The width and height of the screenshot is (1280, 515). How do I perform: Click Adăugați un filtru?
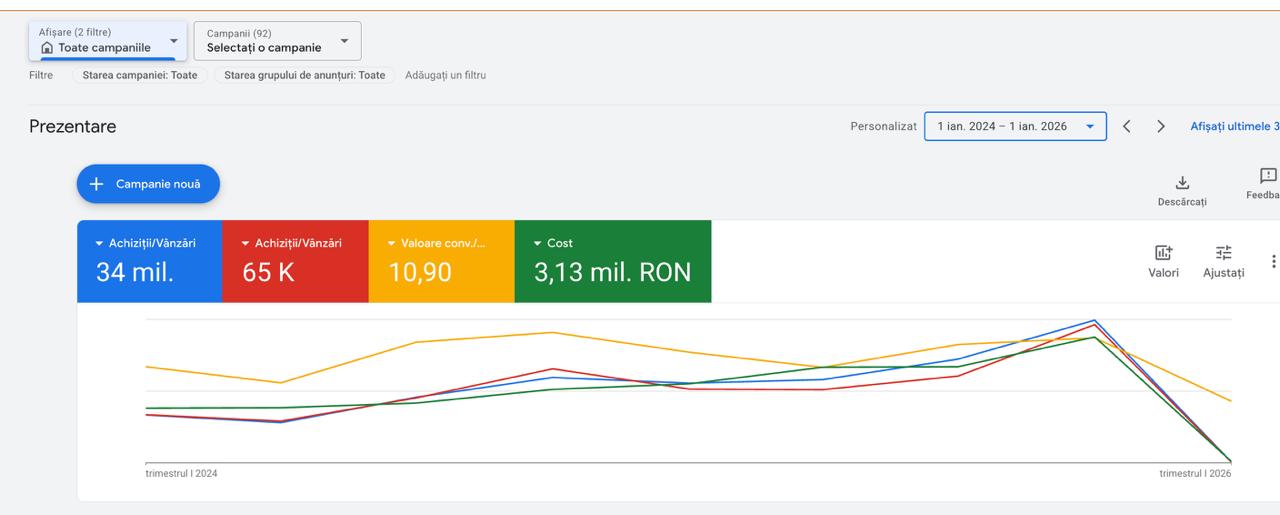[x=445, y=75]
